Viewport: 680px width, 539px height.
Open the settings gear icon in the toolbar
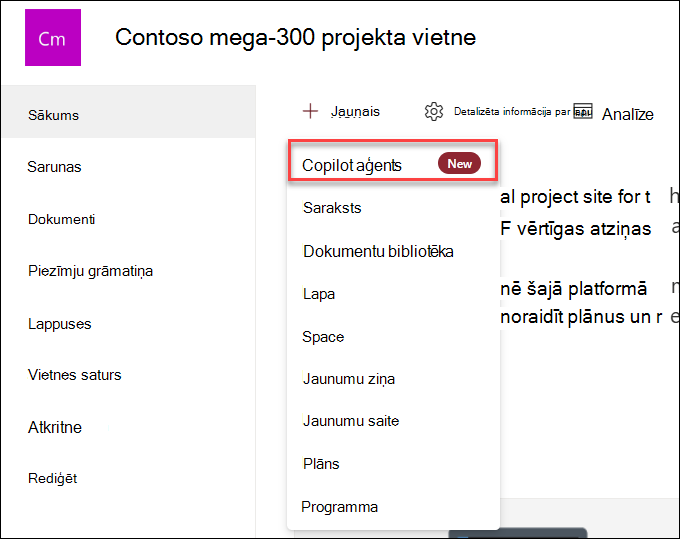tap(434, 111)
